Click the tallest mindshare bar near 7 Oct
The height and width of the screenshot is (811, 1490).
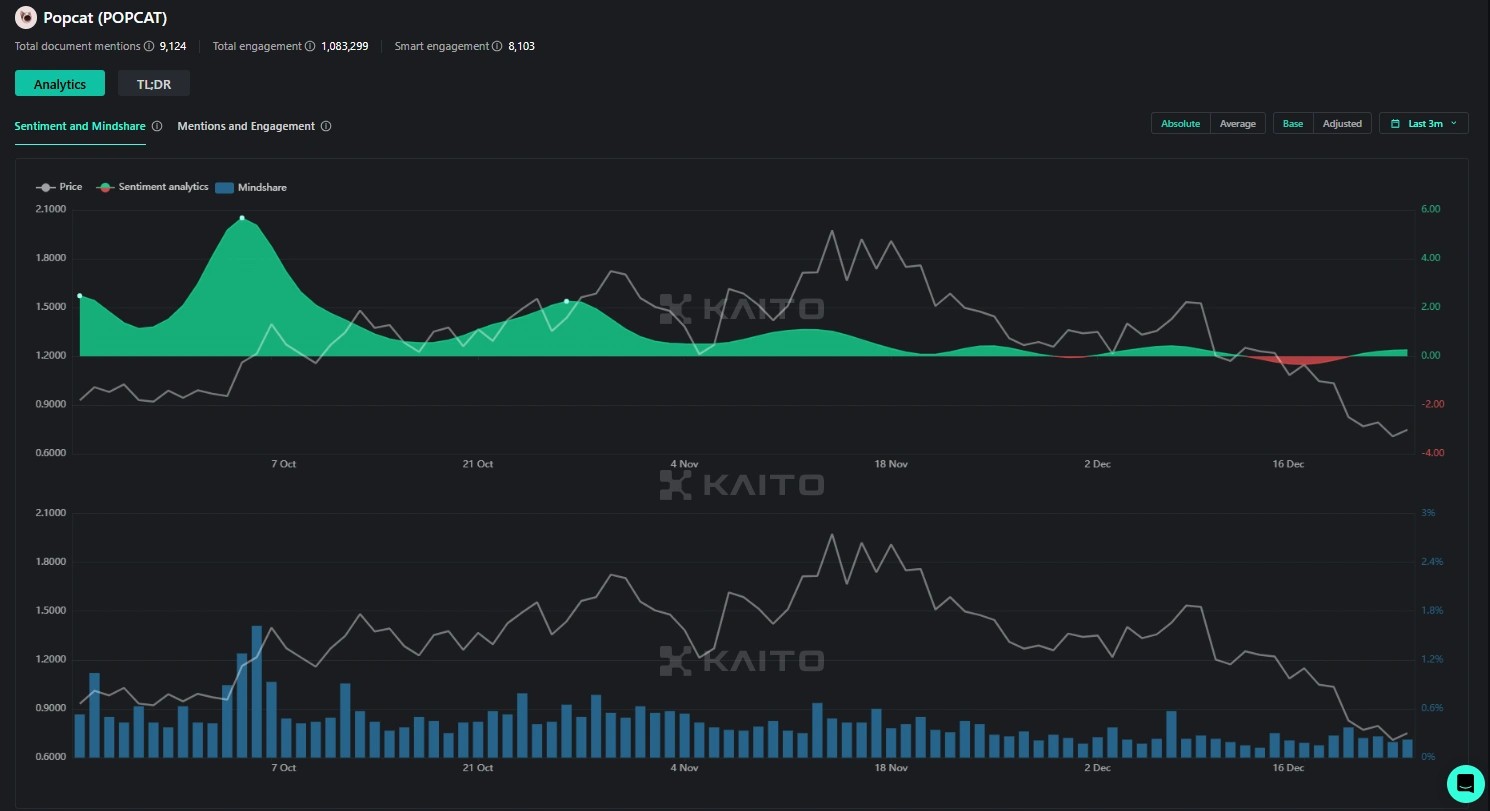coord(257,691)
